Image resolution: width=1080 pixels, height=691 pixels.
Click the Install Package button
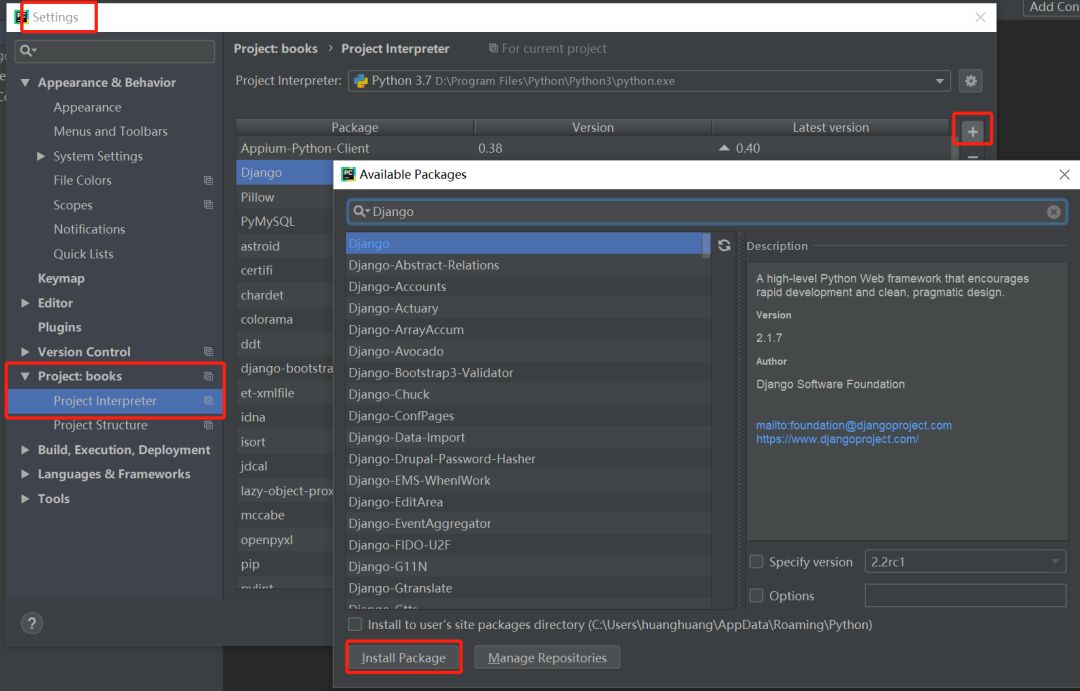404,658
